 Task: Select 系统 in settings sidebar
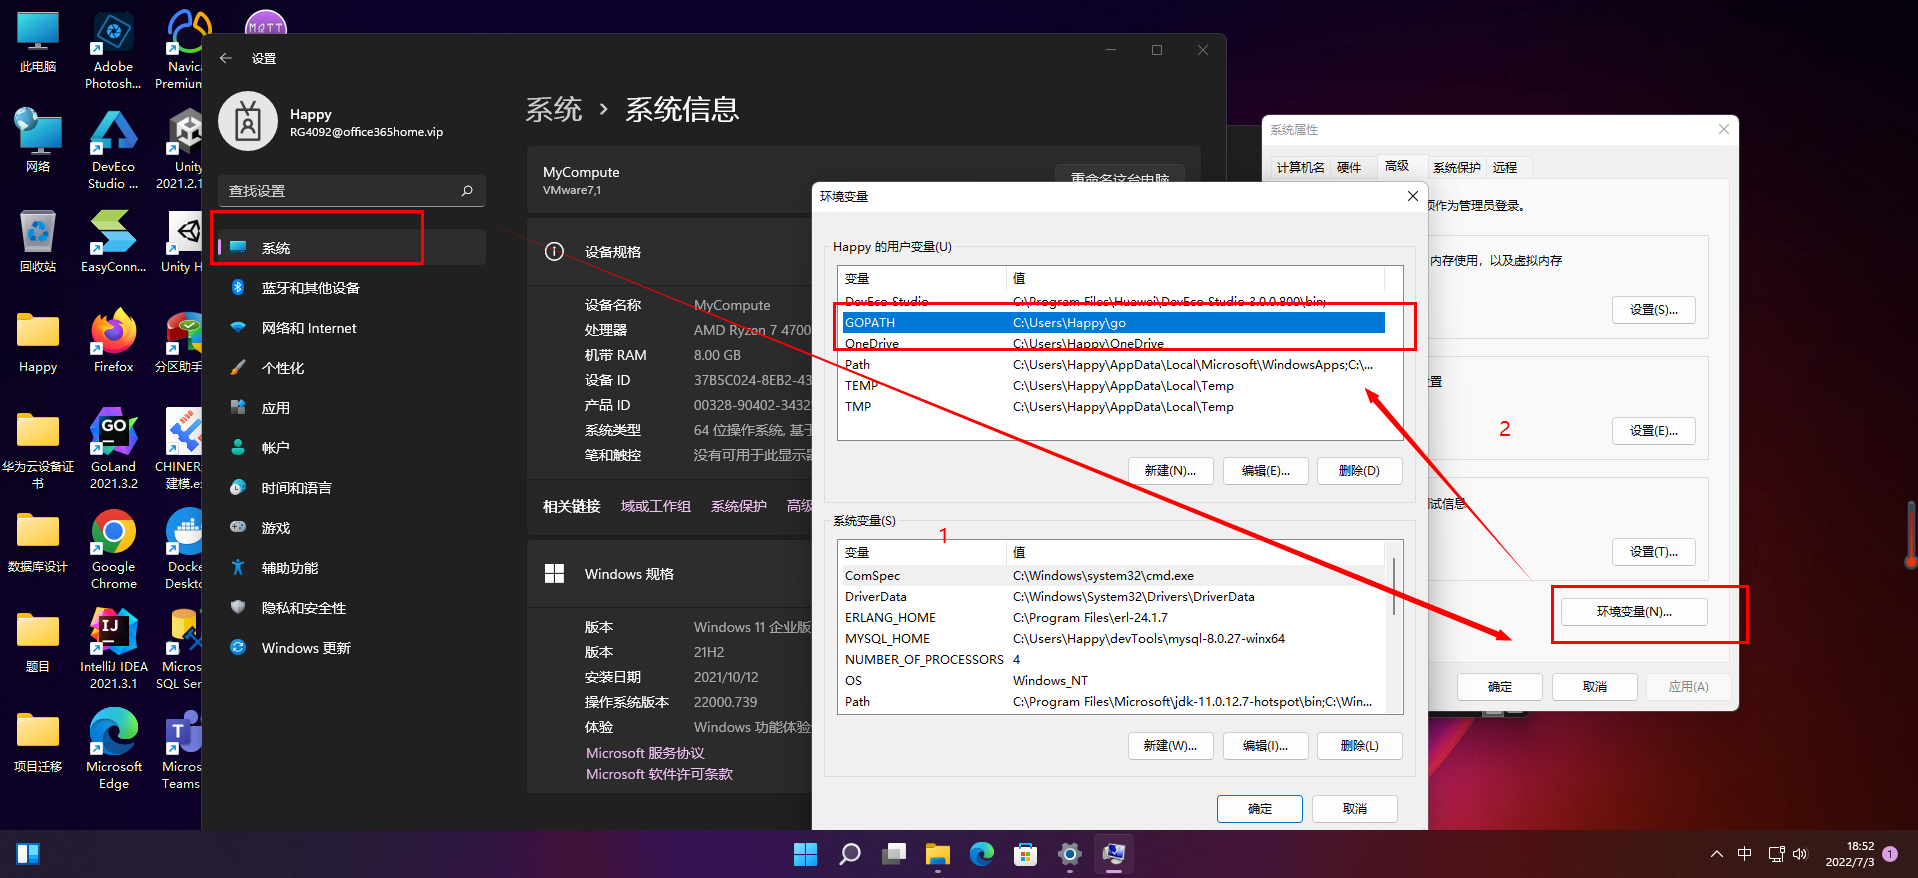[x=351, y=247]
